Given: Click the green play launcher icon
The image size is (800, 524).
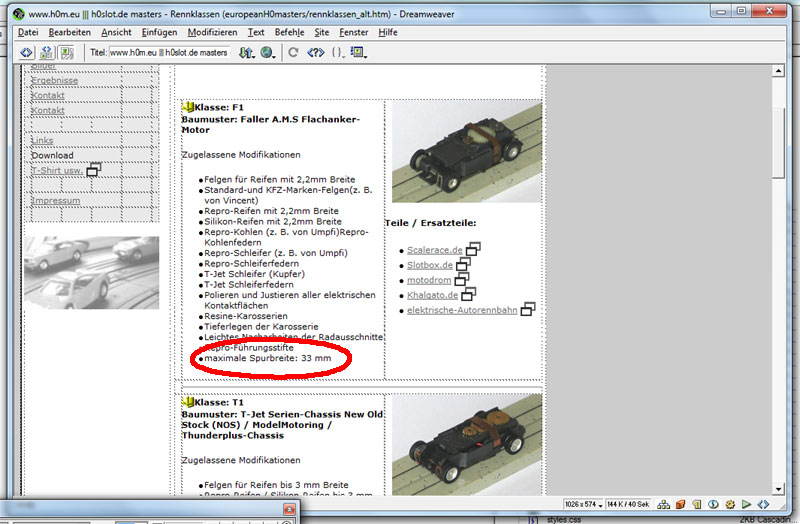Looking at the screenshot, I should click(746, 504).
